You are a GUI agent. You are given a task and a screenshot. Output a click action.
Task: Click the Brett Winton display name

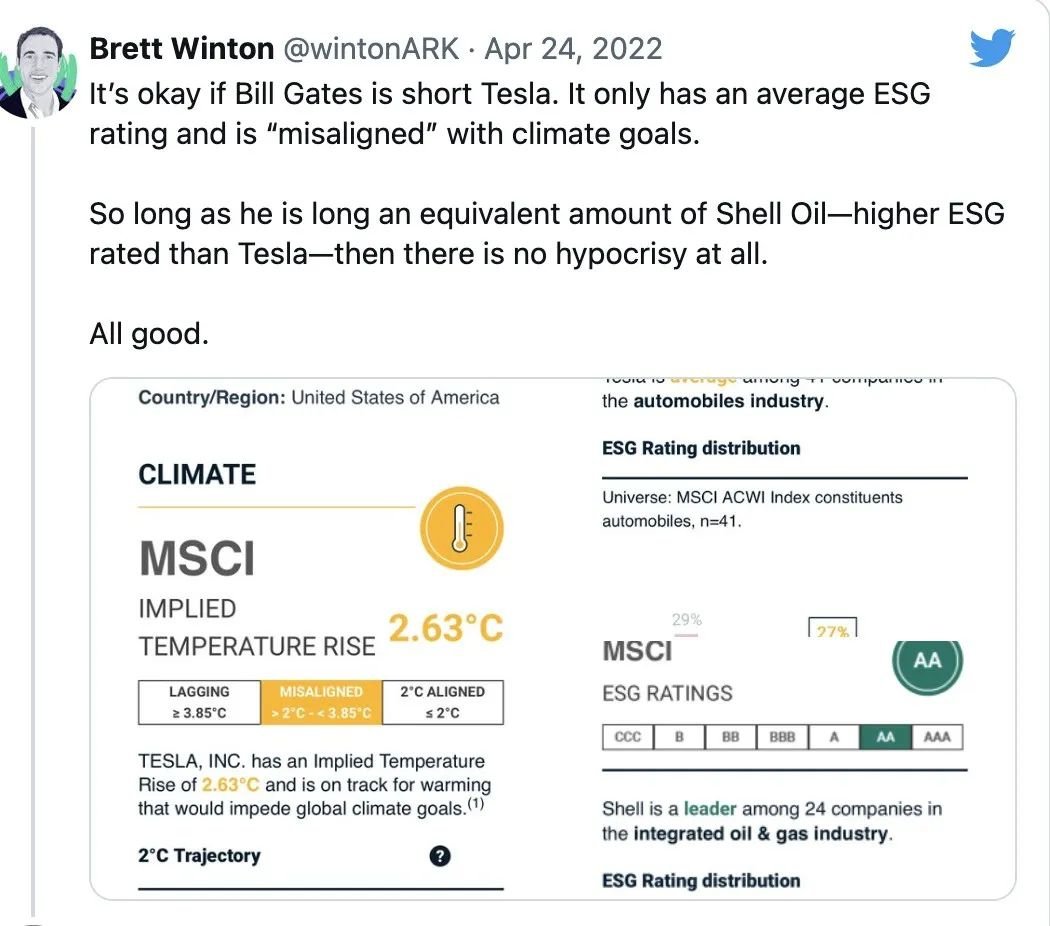pos(181,49)
